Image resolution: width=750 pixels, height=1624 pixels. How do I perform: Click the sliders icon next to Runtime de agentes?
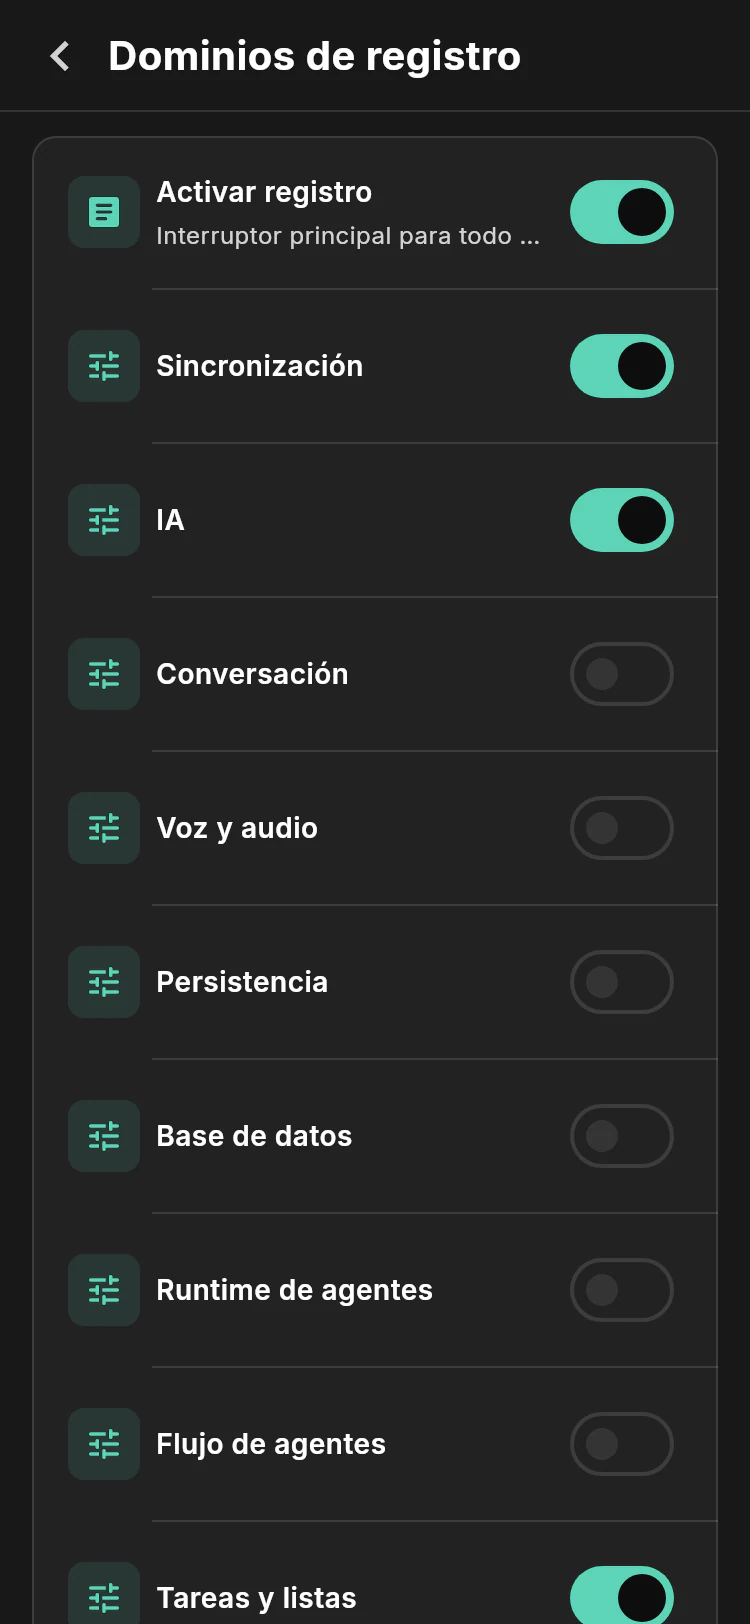point(104,1290)
